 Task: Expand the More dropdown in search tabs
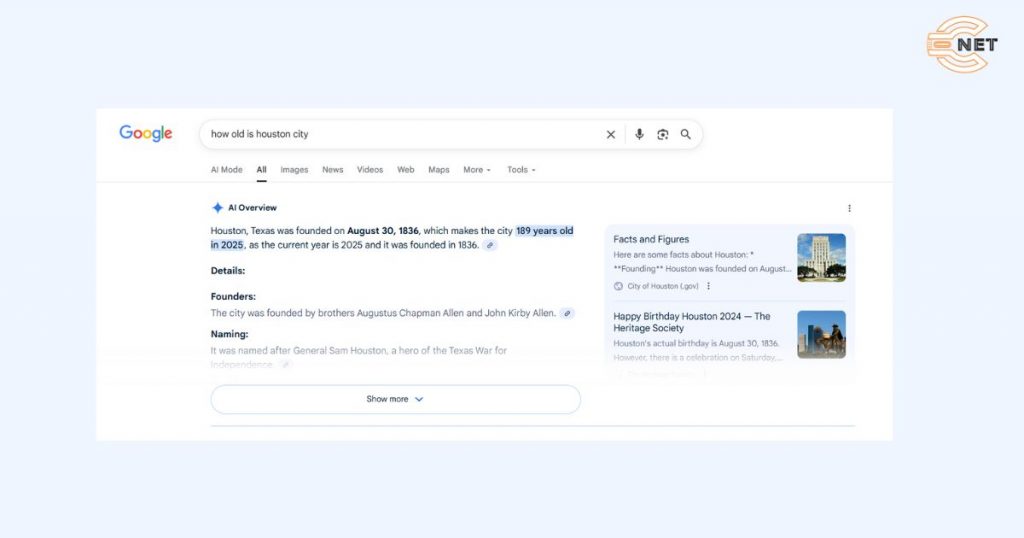pos(476,170)
